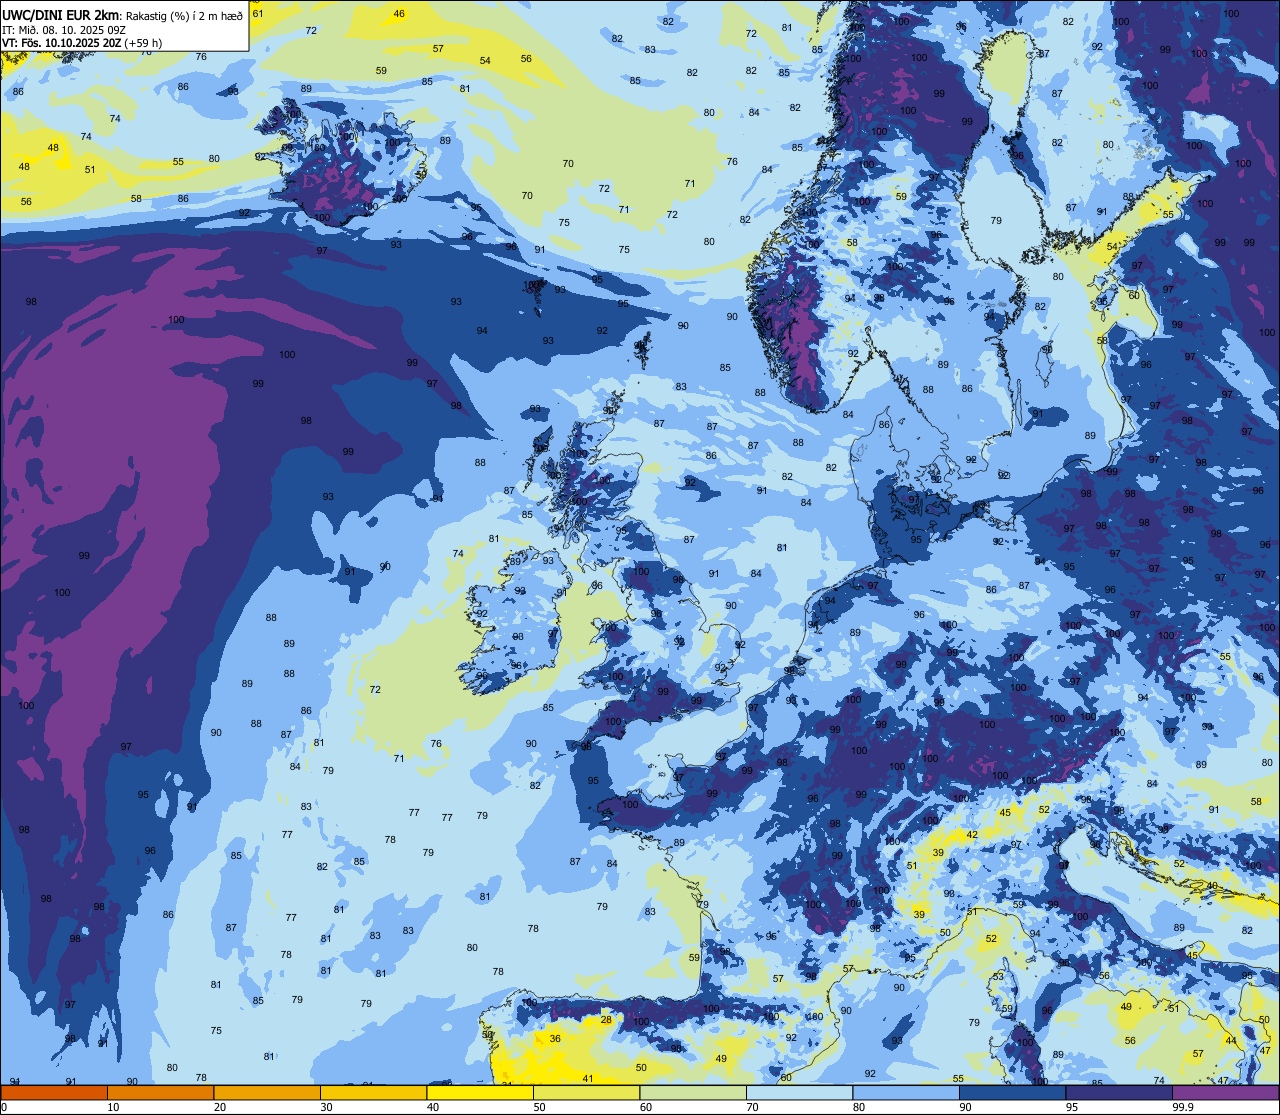Click the "42" value in the Alps
This screenshot has height=1115, width=1280.
click(972, 834)
